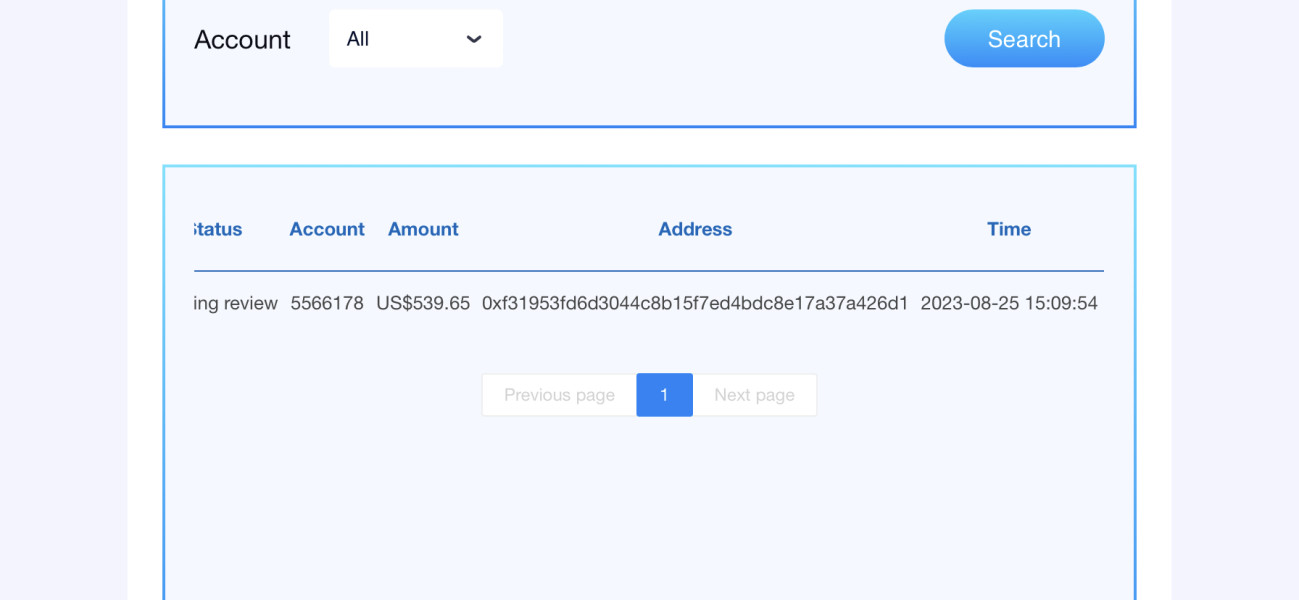The height and width of the screenshot is (600, 1299).
Task: Click the wallet address starting with 0xf31953
Action: tap(695, 303)
